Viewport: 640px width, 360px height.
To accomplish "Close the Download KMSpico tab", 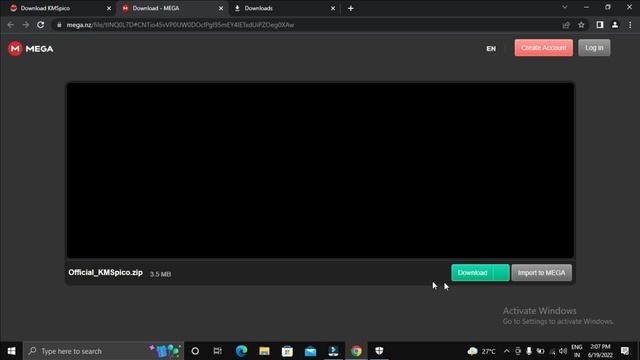I will pos(109,8).
